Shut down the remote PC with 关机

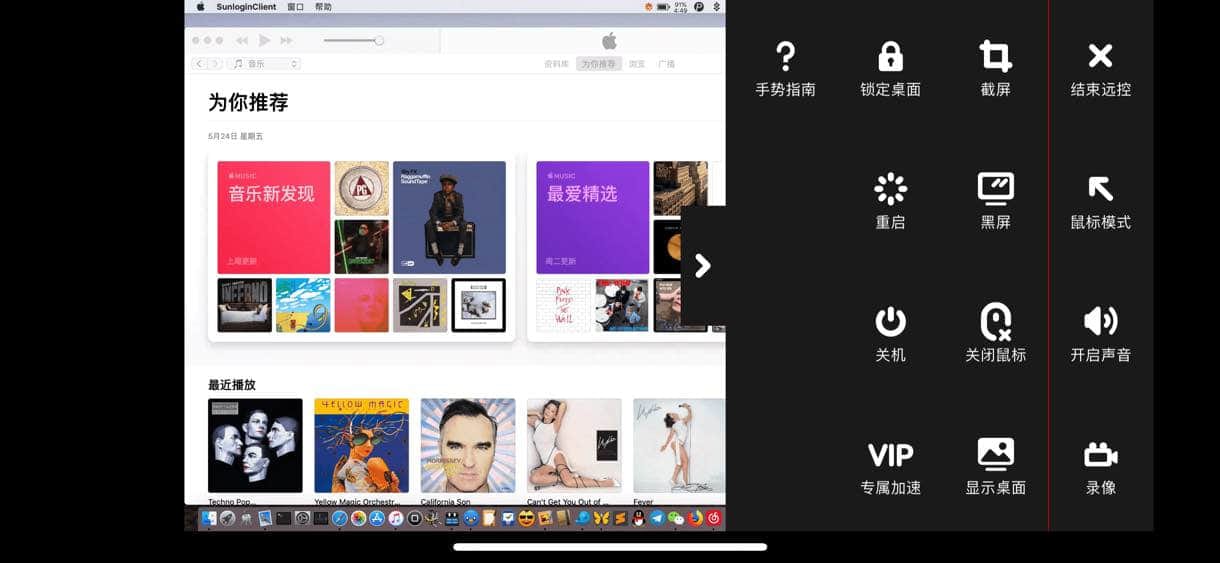pyautogui.click(x=890, y=334)
